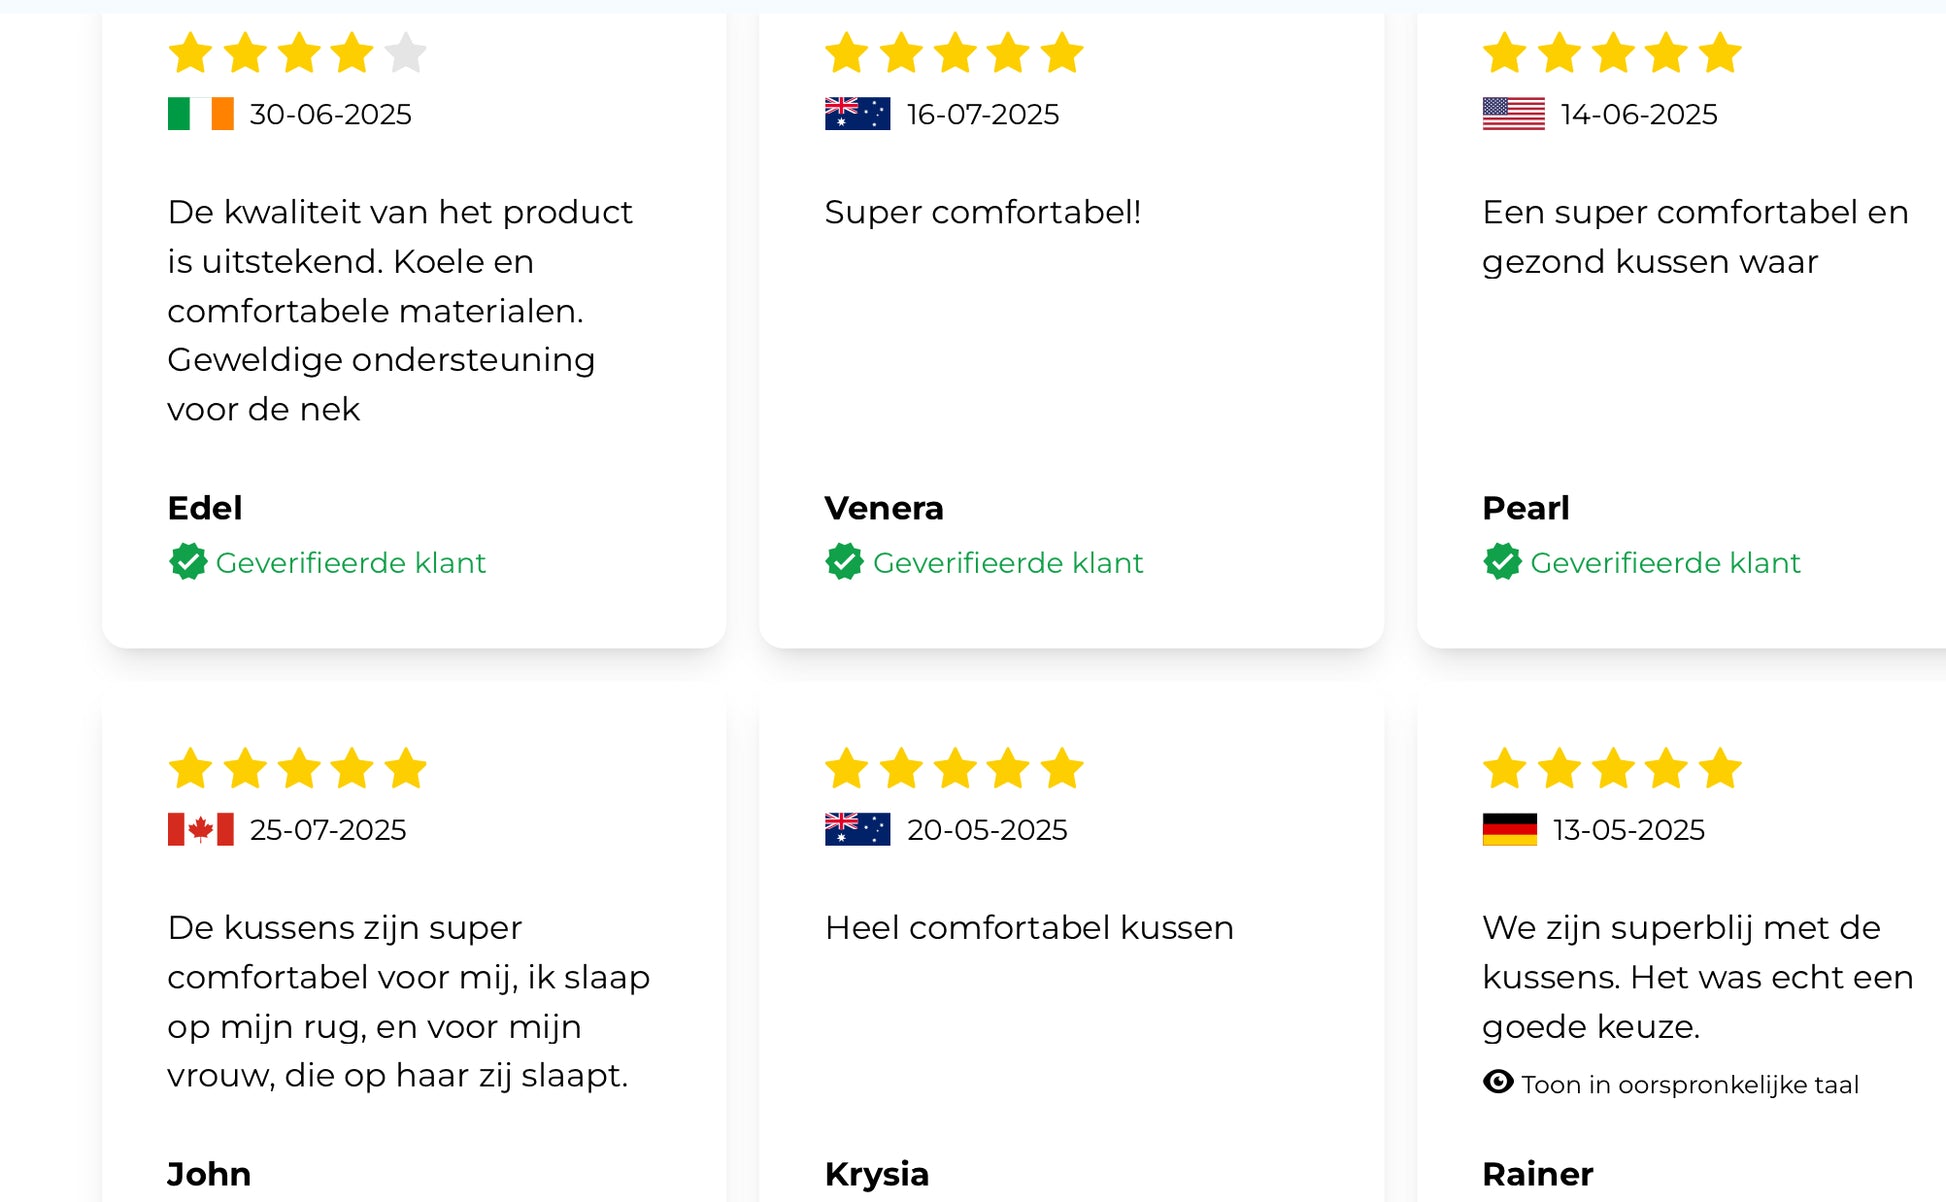Click the Irish flag on Edel's review
Screen dimensions: 1946x1202
click(200, 114)
